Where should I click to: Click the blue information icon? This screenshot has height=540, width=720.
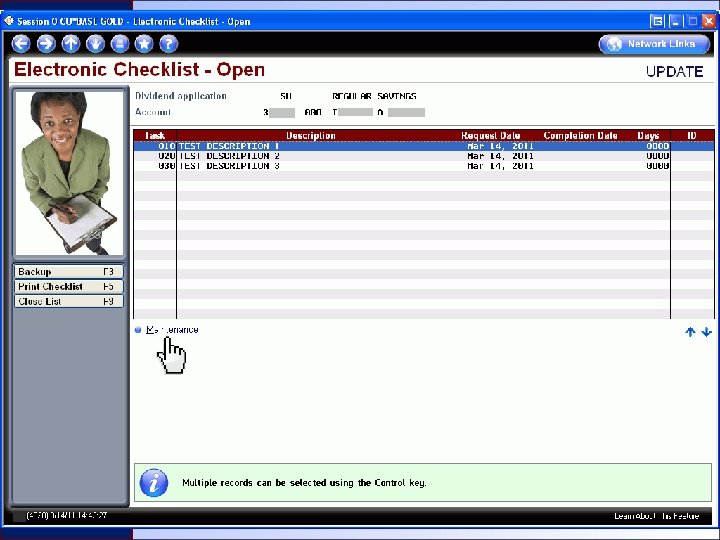pyautogui.click(x=154, y=483)
